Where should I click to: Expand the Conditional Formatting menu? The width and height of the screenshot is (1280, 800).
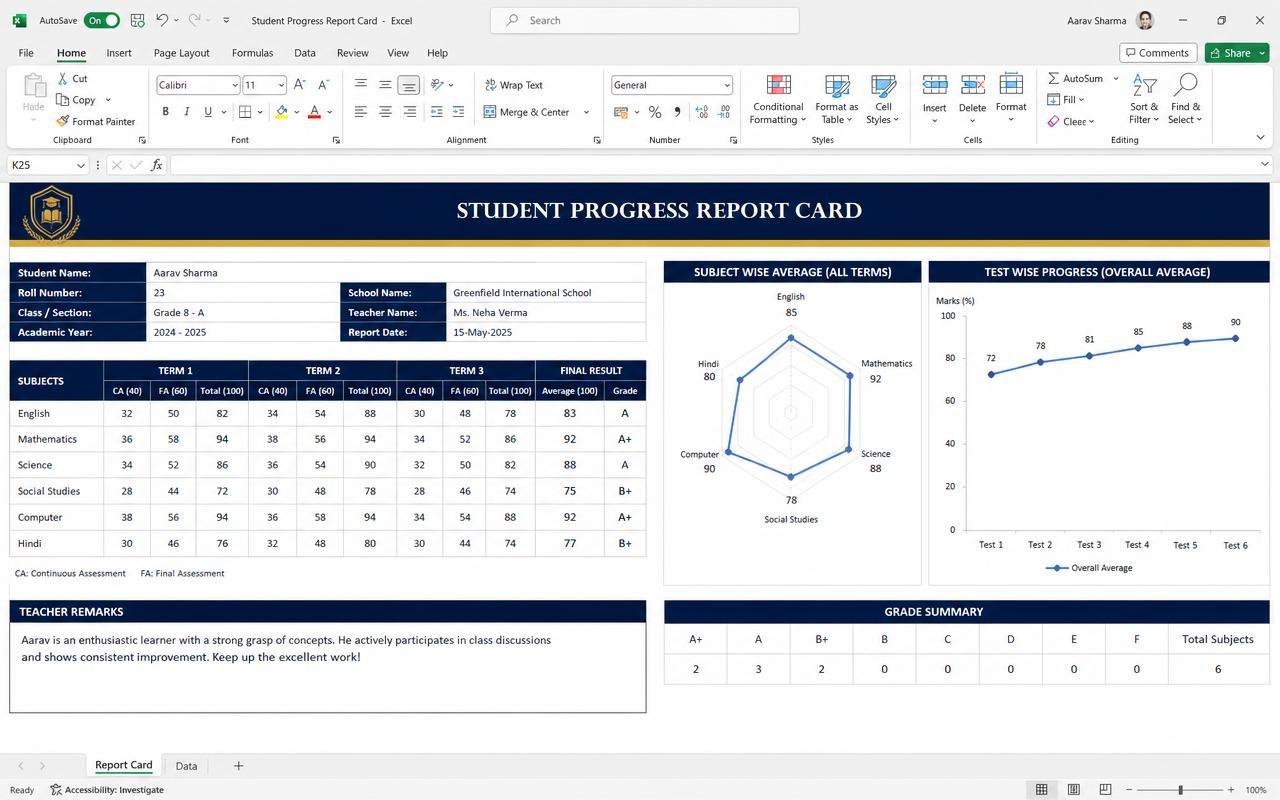click(778, 99)
